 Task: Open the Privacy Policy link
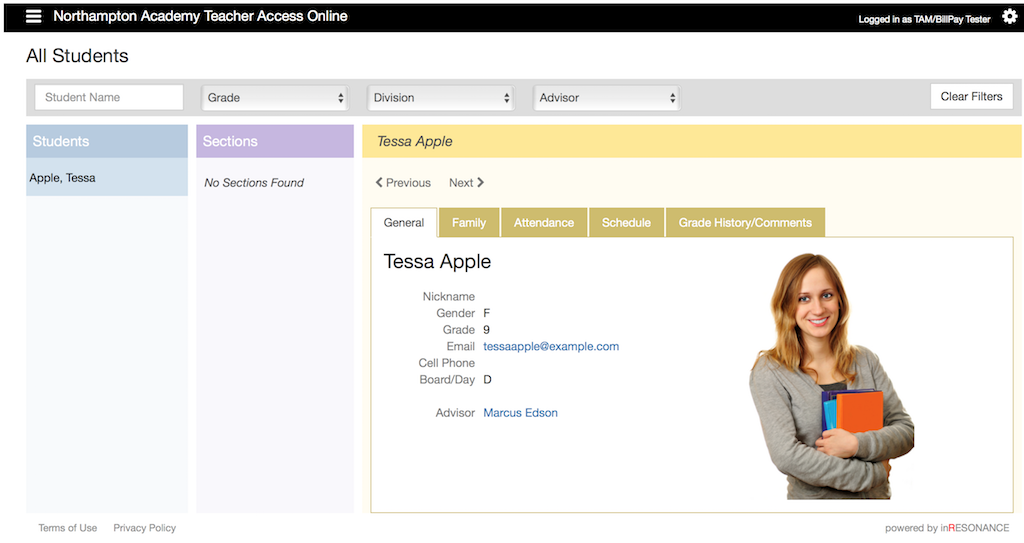(x=144, y=528)
